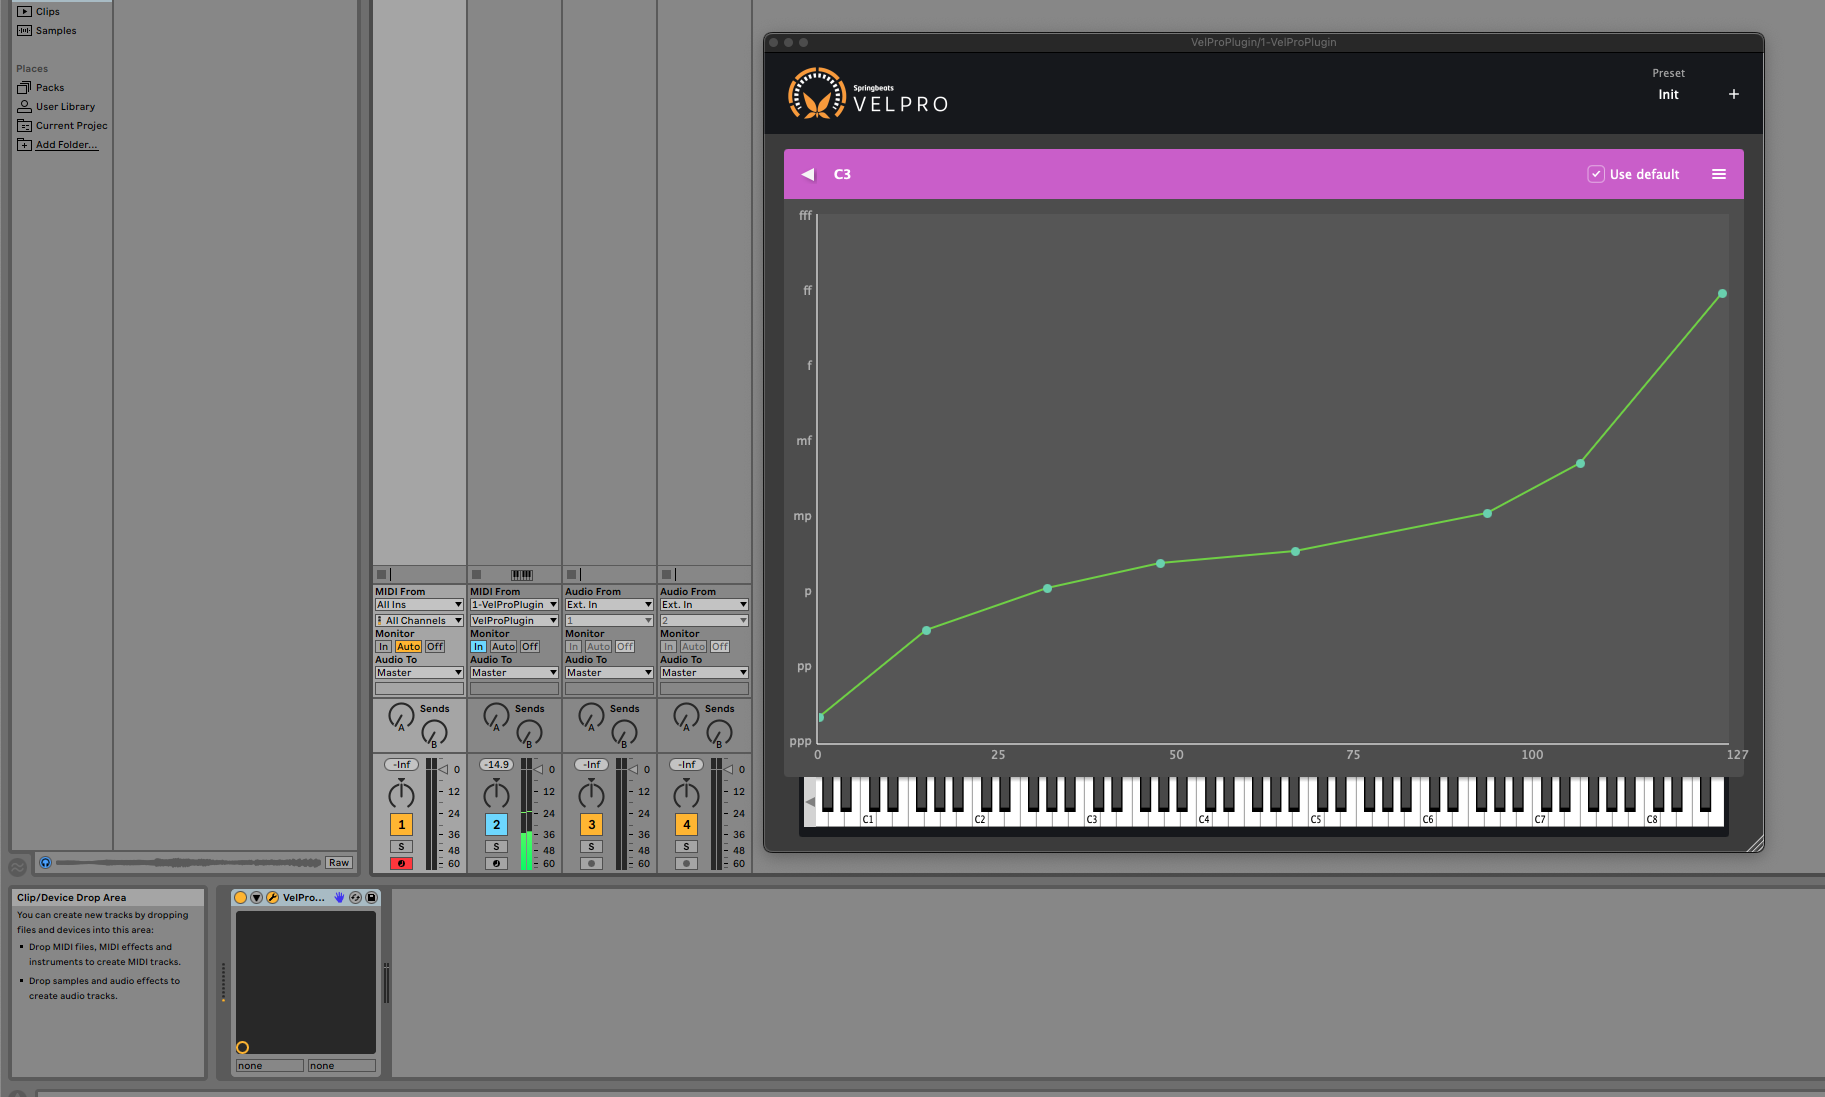Click the hot-swap icon on the VelPro device
The image size is (1825, 1097).
coord(356,897)
